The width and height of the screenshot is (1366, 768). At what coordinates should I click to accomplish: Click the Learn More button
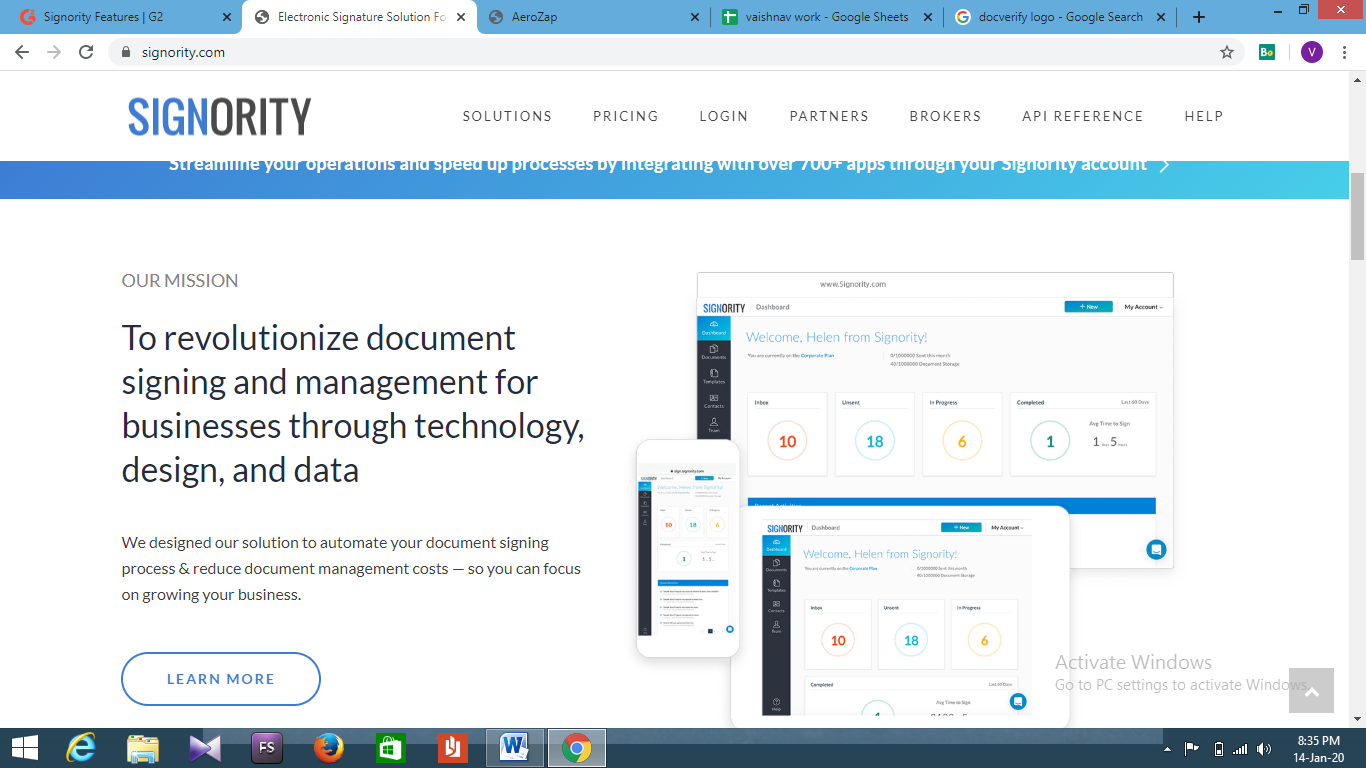pos(221,679)
